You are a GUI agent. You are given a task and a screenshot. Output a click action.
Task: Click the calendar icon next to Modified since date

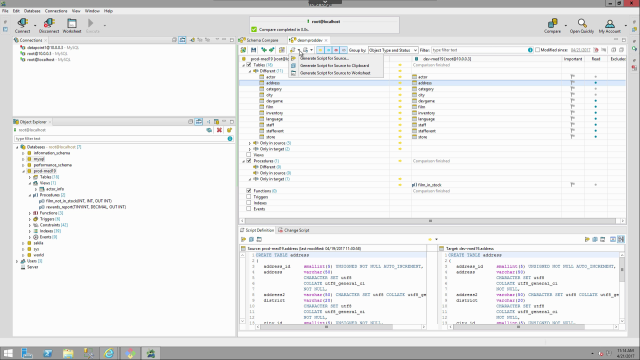[596, 50]
